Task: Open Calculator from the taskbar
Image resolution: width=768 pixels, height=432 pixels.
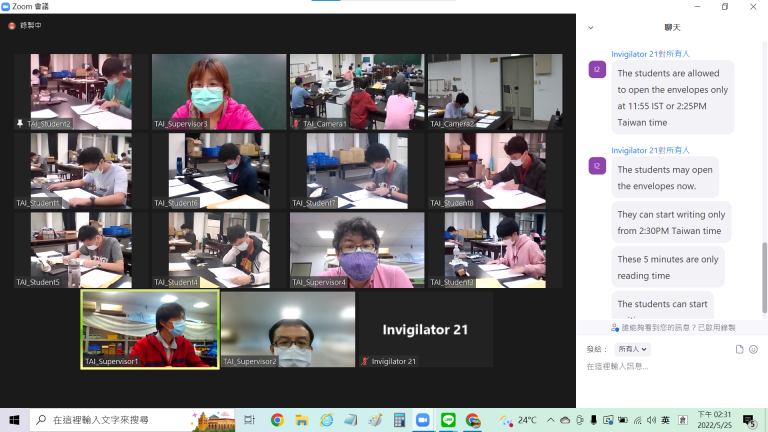Action: point(399,420)
